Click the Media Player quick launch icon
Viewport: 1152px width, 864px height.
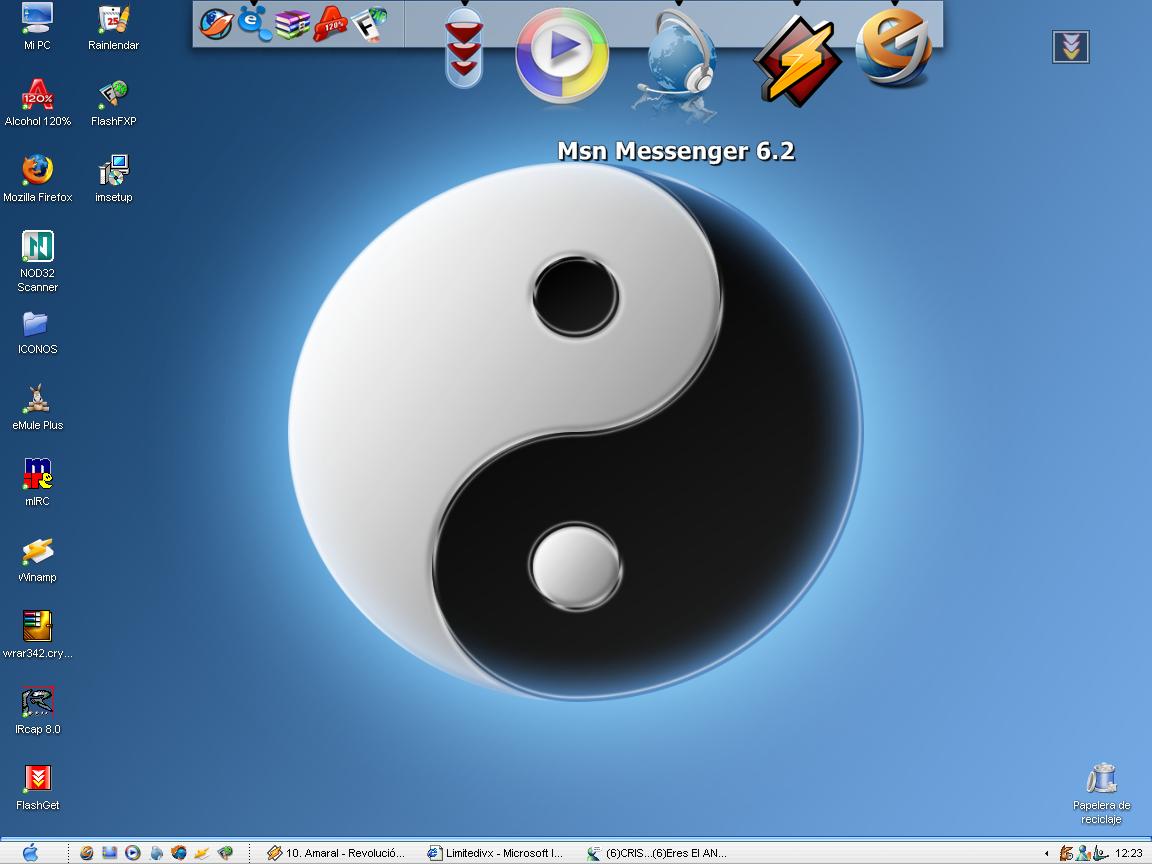pyautogui.click(x=132, y=853)
